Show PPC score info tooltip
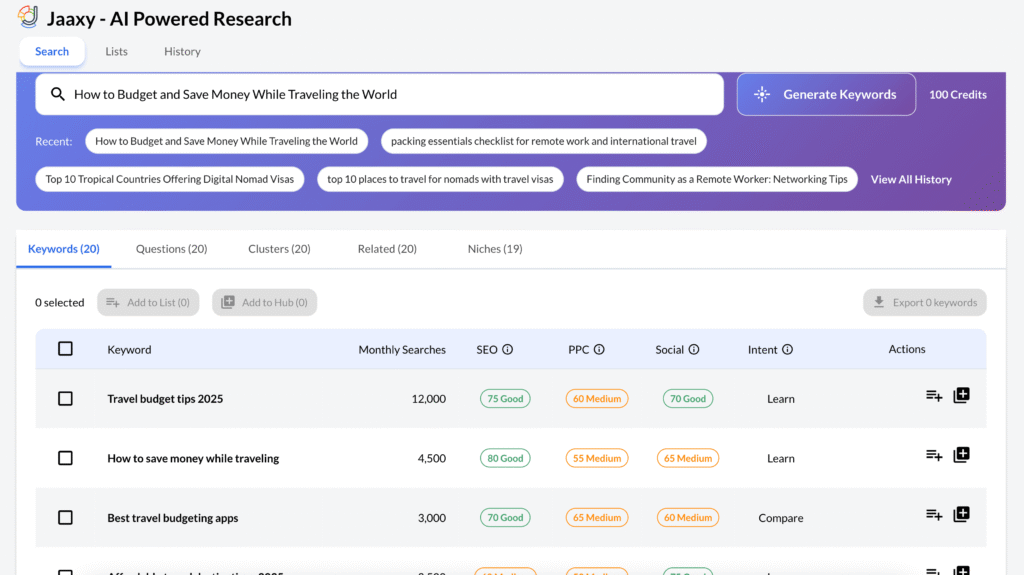This screenshot has height=575, width=1024. [599, 350]
